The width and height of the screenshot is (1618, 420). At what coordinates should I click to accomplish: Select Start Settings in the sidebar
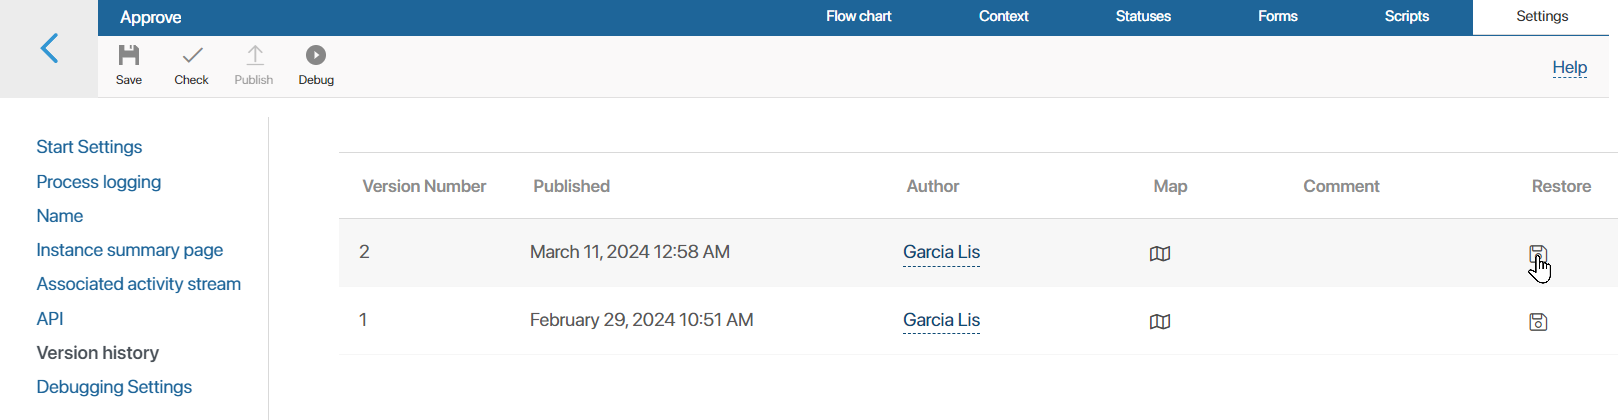tap(89, 147)
